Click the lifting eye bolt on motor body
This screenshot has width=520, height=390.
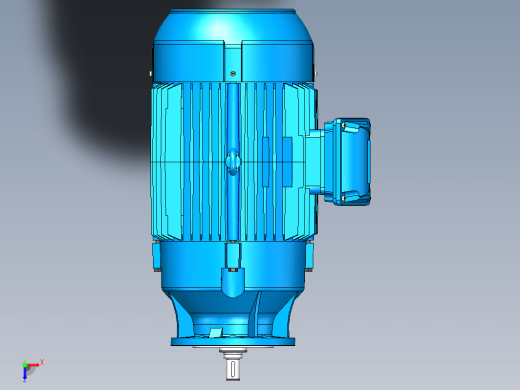[x=233, y=162]
